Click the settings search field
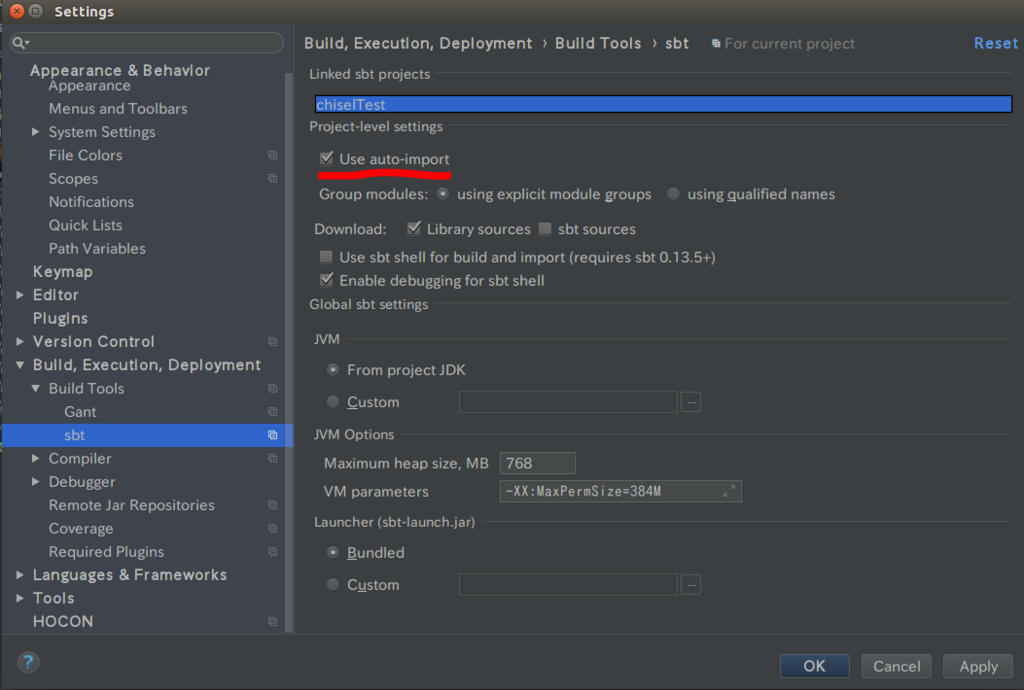Image resolution: width=1024 pixels, height=690 pixels. click(x=147, y=43)
